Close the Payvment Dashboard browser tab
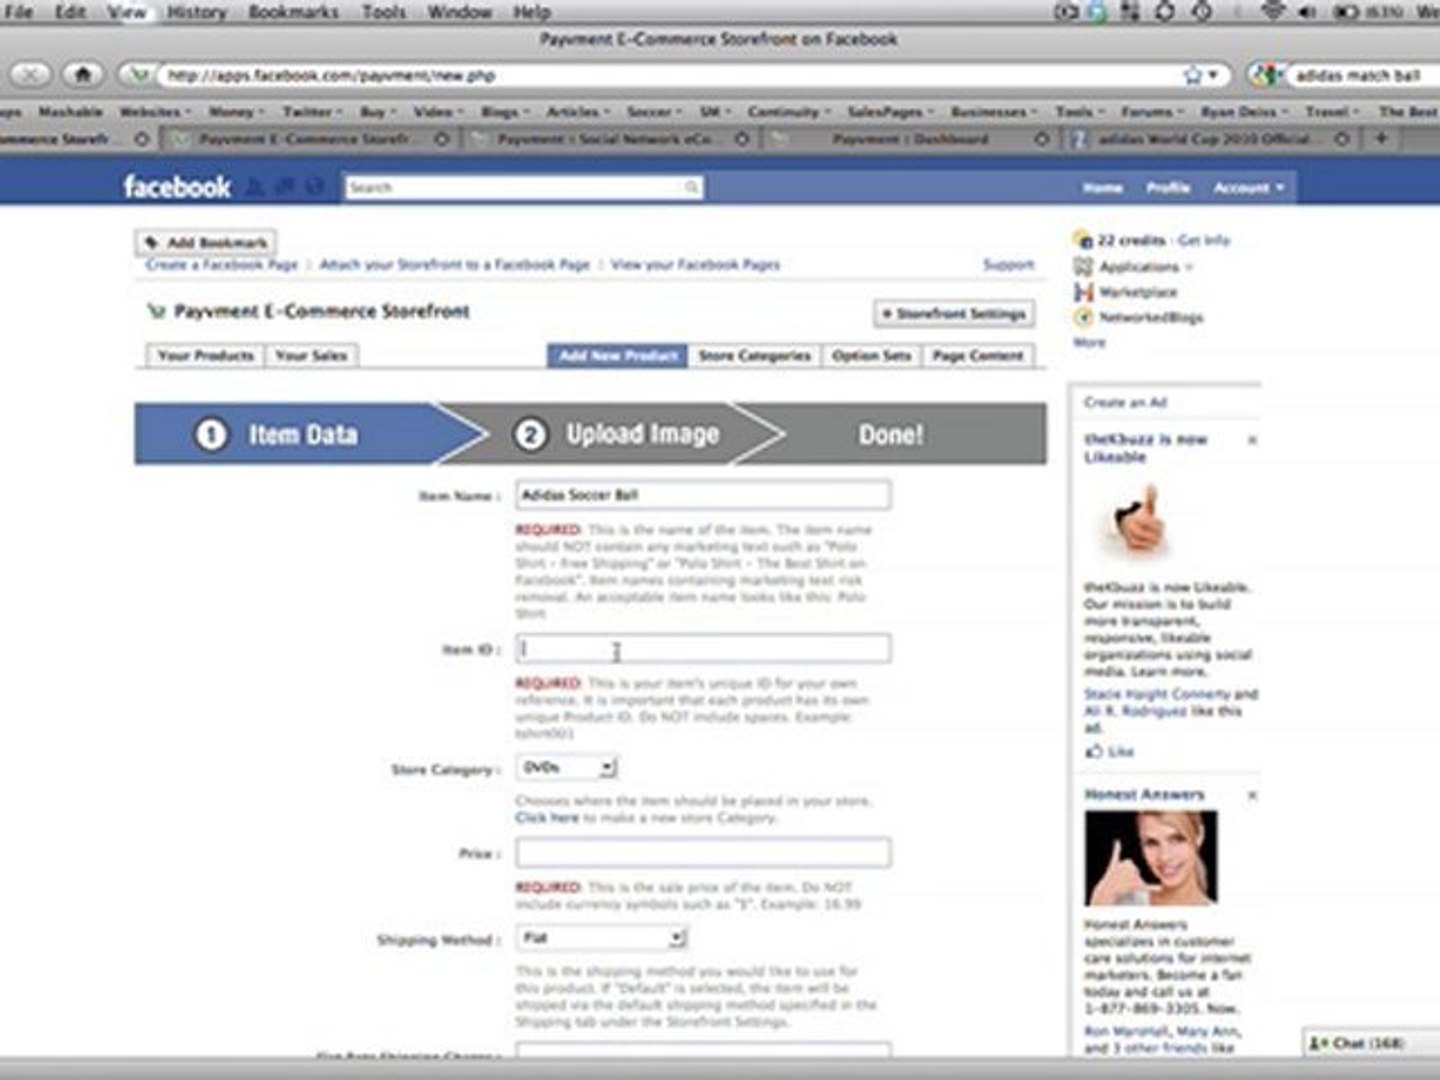This screenshot has height=1080, width=1440. (x=1041, y=139)
